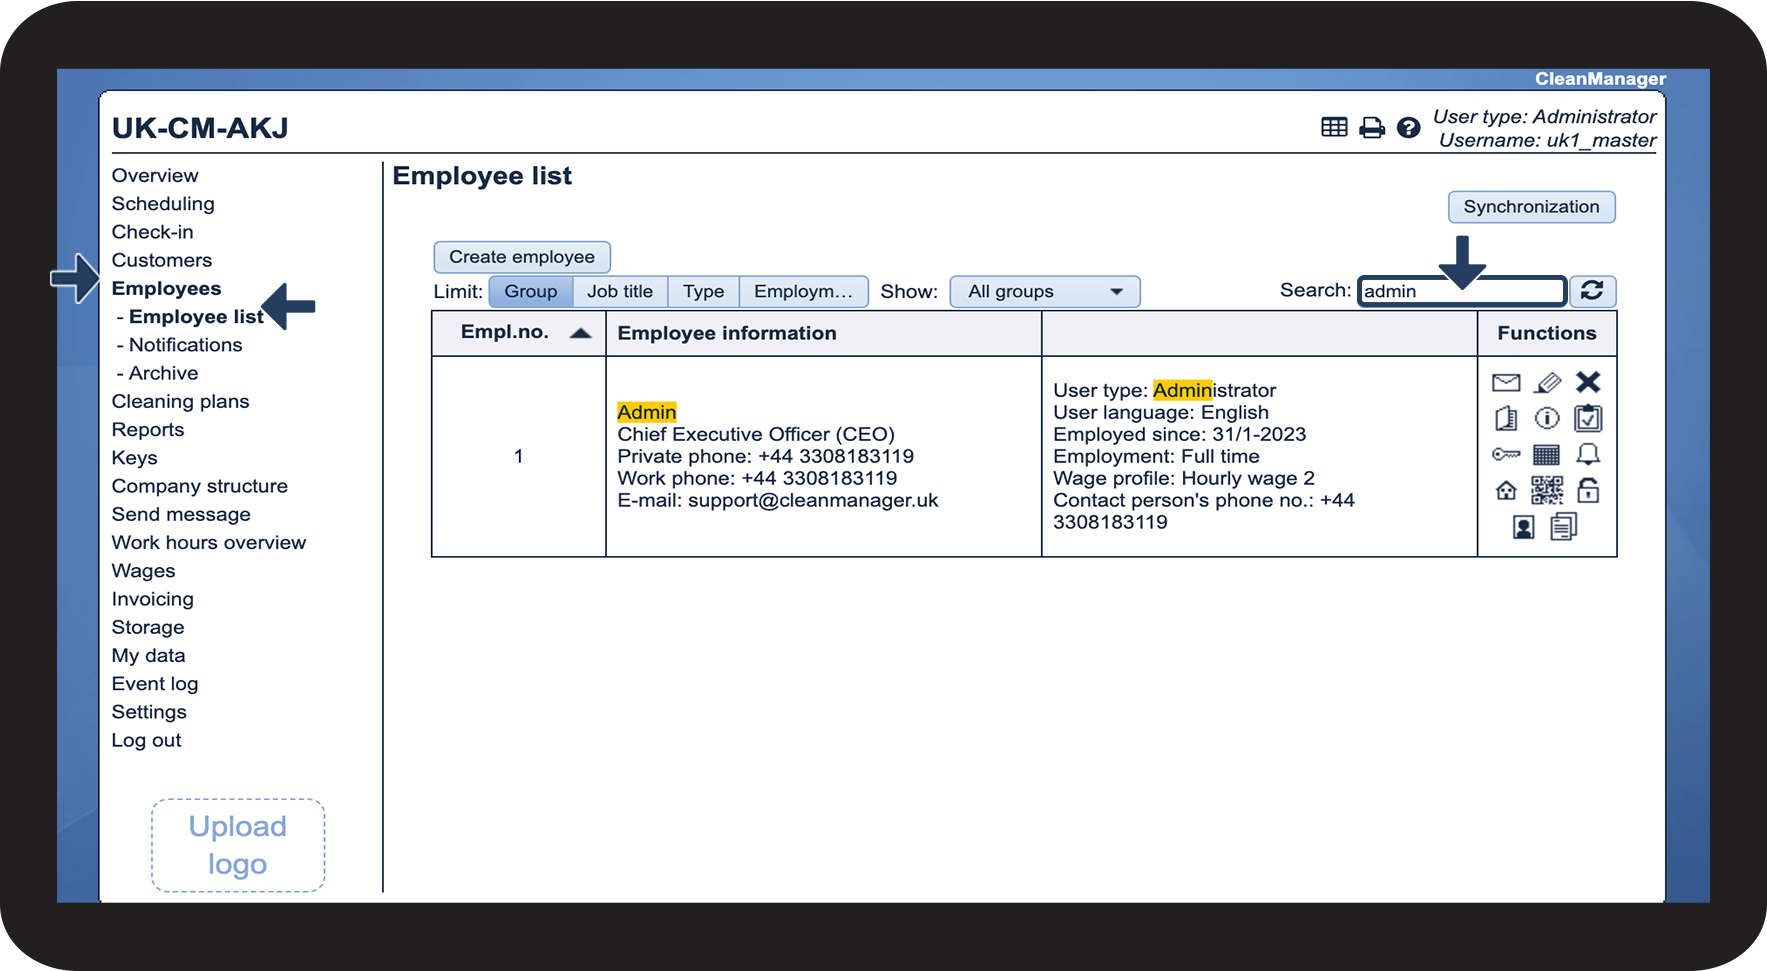Click the open booklet icon for Admin
Image resolution: width=1767 pixels, height=971 pixels.
[1506, 418]
